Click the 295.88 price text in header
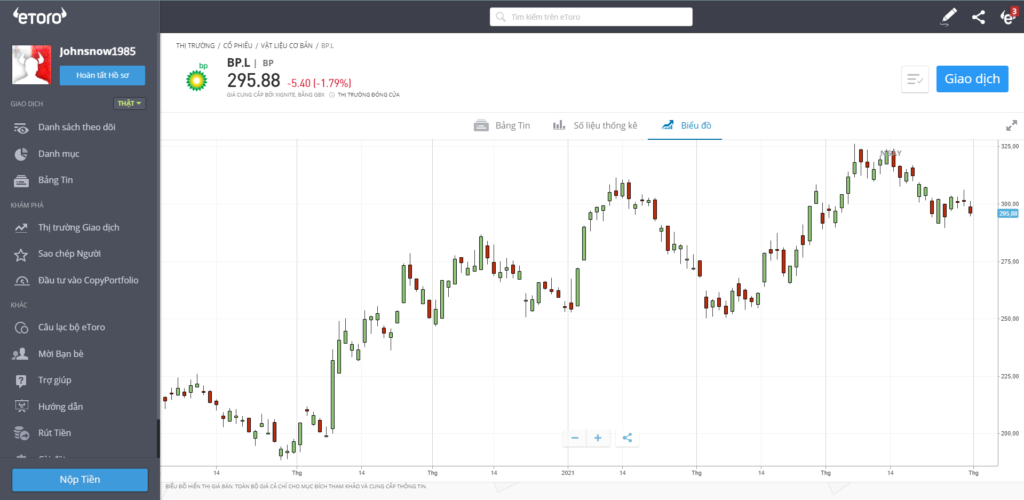The height and width of the screenshot is (500, 1024). point(253,81)
